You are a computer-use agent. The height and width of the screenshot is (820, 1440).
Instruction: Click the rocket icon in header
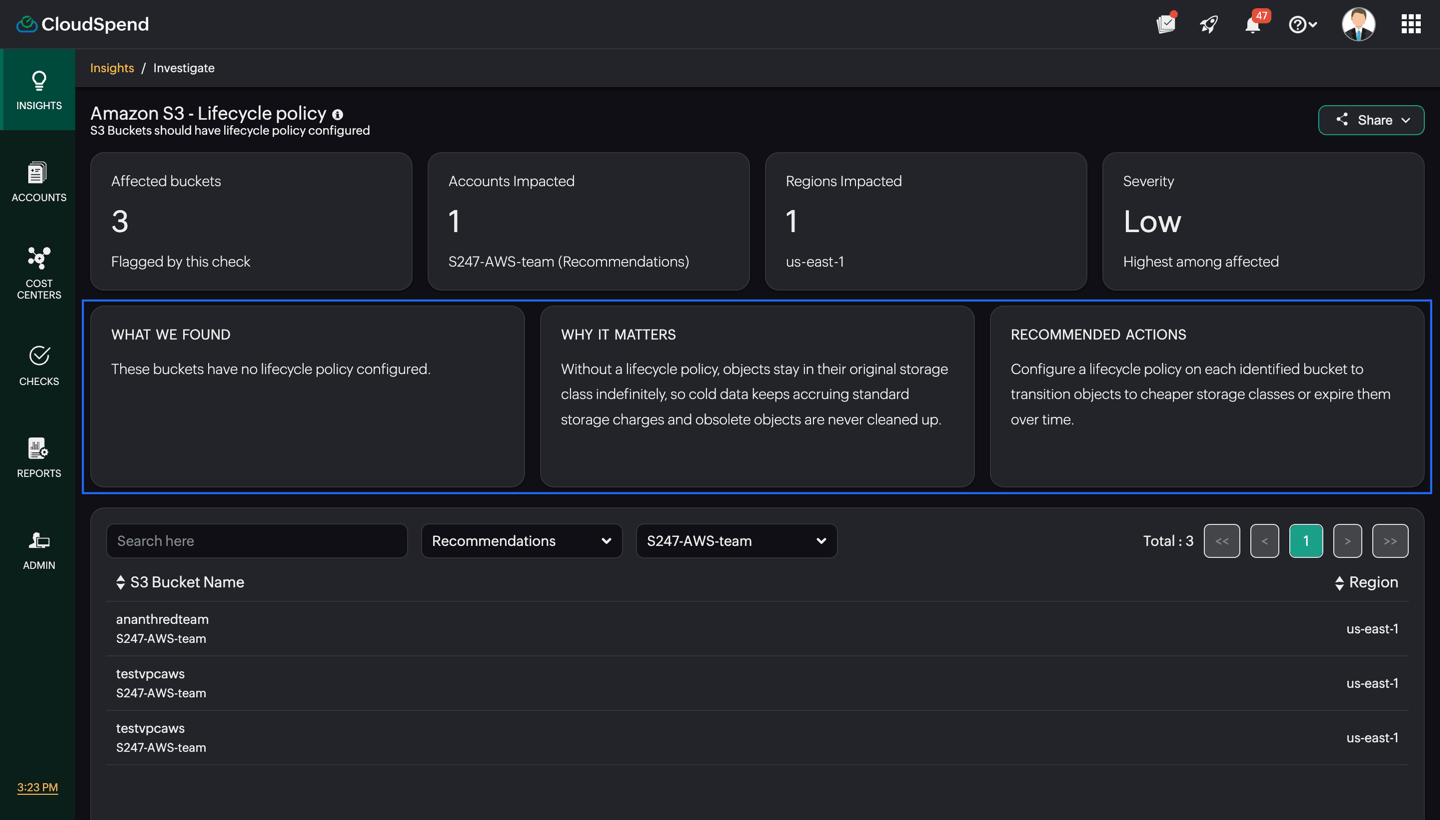[x=1209, y=24]
